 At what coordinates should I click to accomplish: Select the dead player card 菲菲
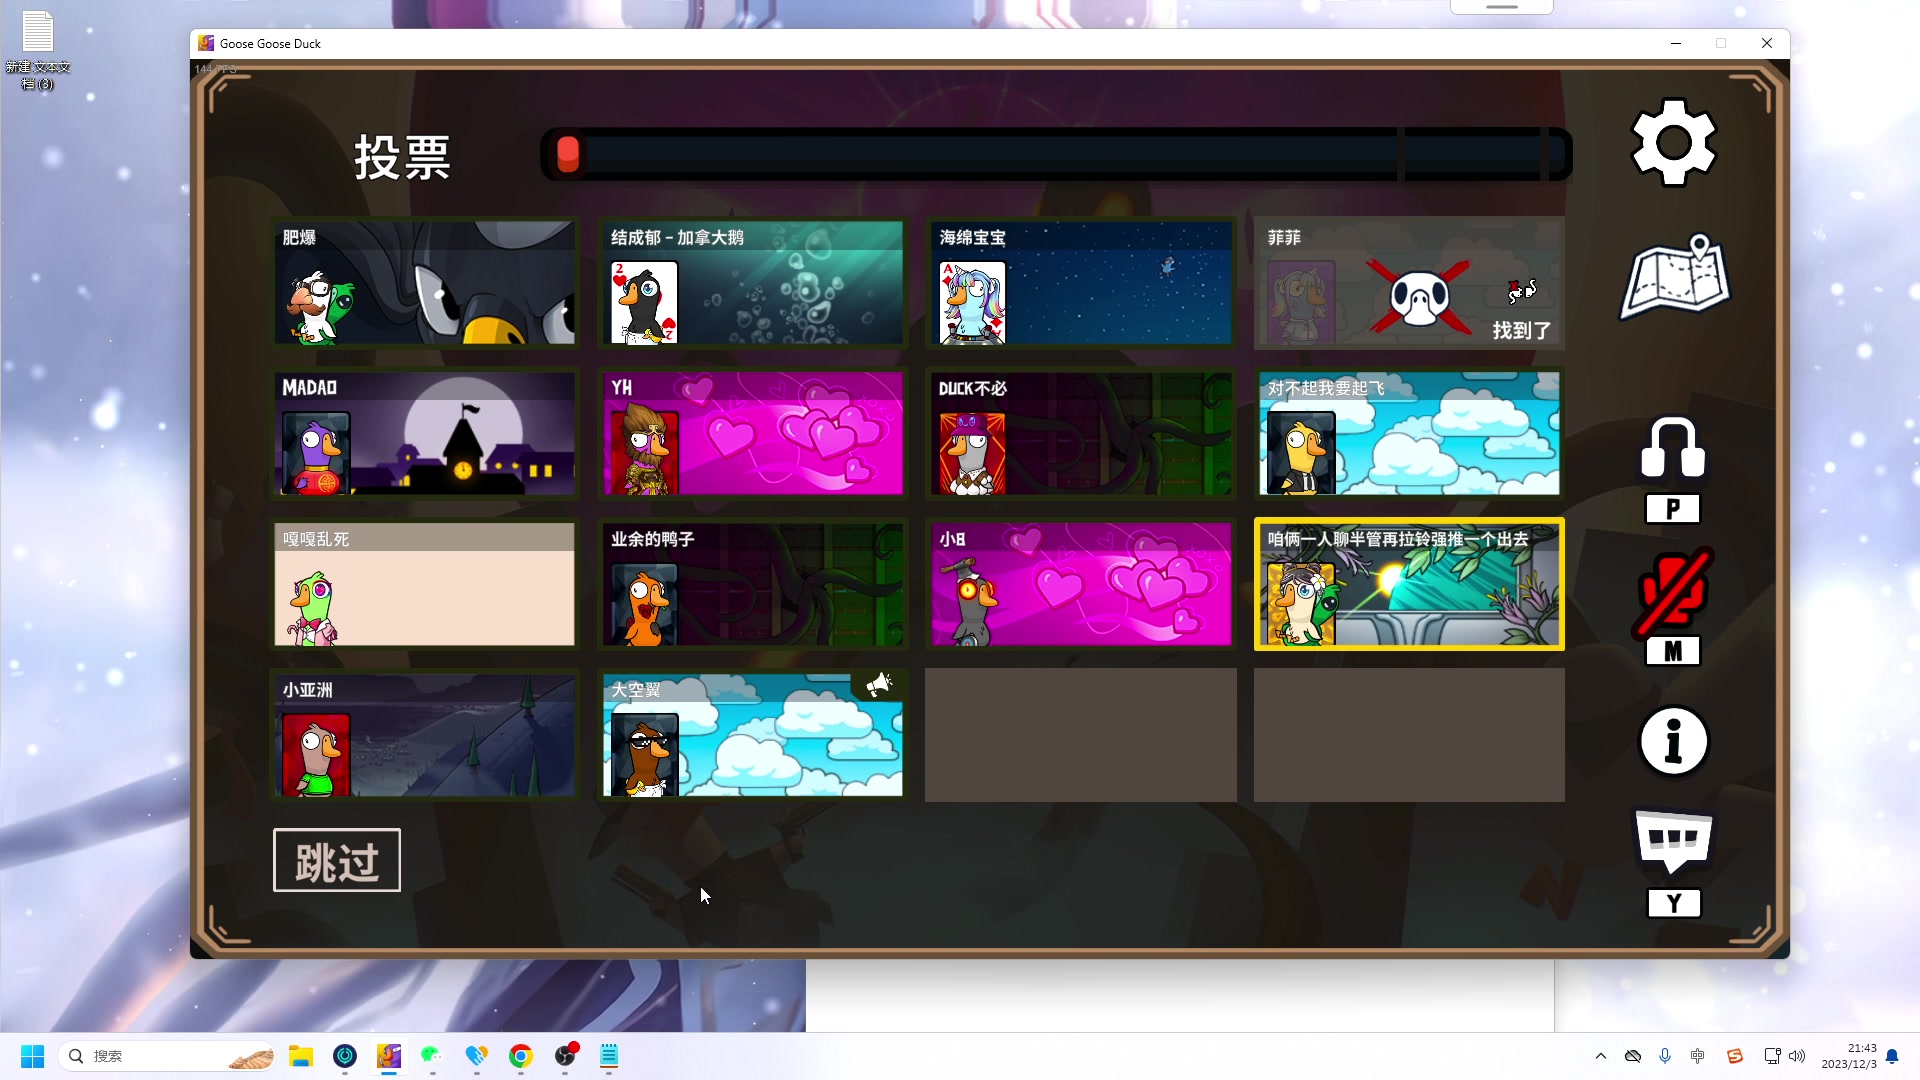(x=1409, y=283)
